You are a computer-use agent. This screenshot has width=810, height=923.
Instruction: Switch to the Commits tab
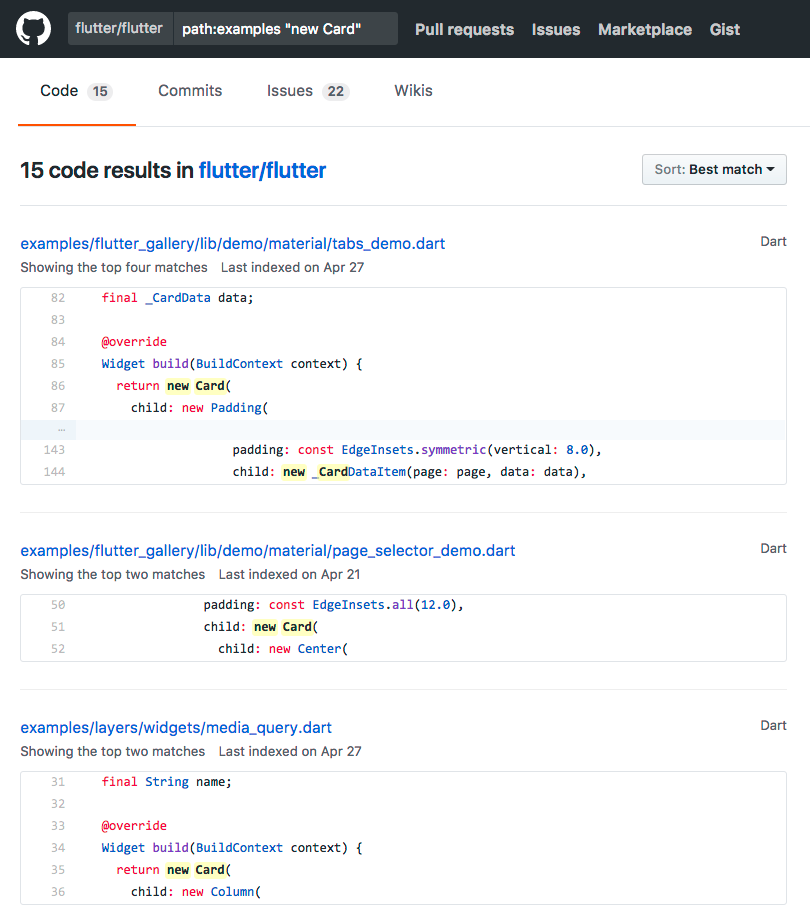[x=189, y=90]
